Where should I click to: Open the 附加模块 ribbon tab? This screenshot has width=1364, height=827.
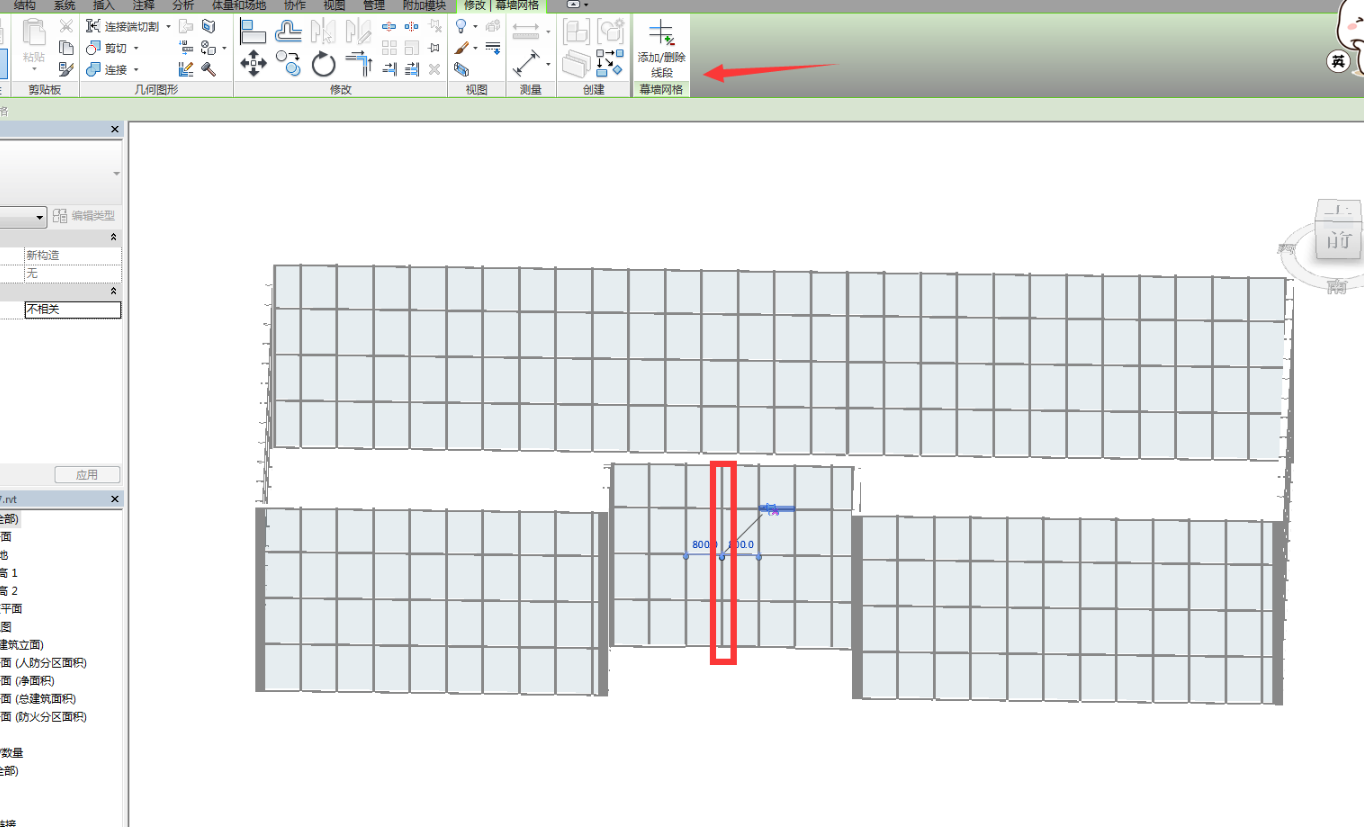coord(424,5)
